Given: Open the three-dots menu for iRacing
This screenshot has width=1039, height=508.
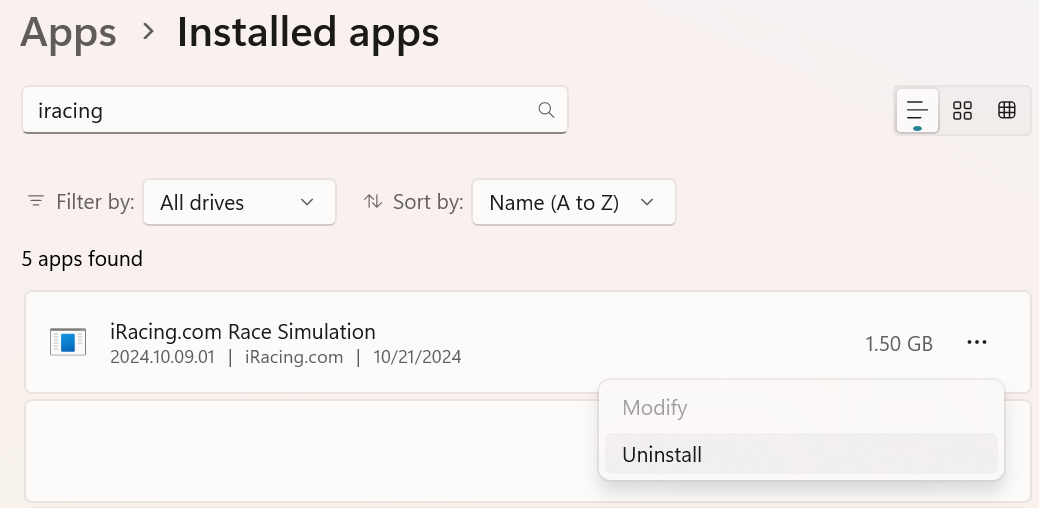Looking at the screenshot, I should pos(977,342).
